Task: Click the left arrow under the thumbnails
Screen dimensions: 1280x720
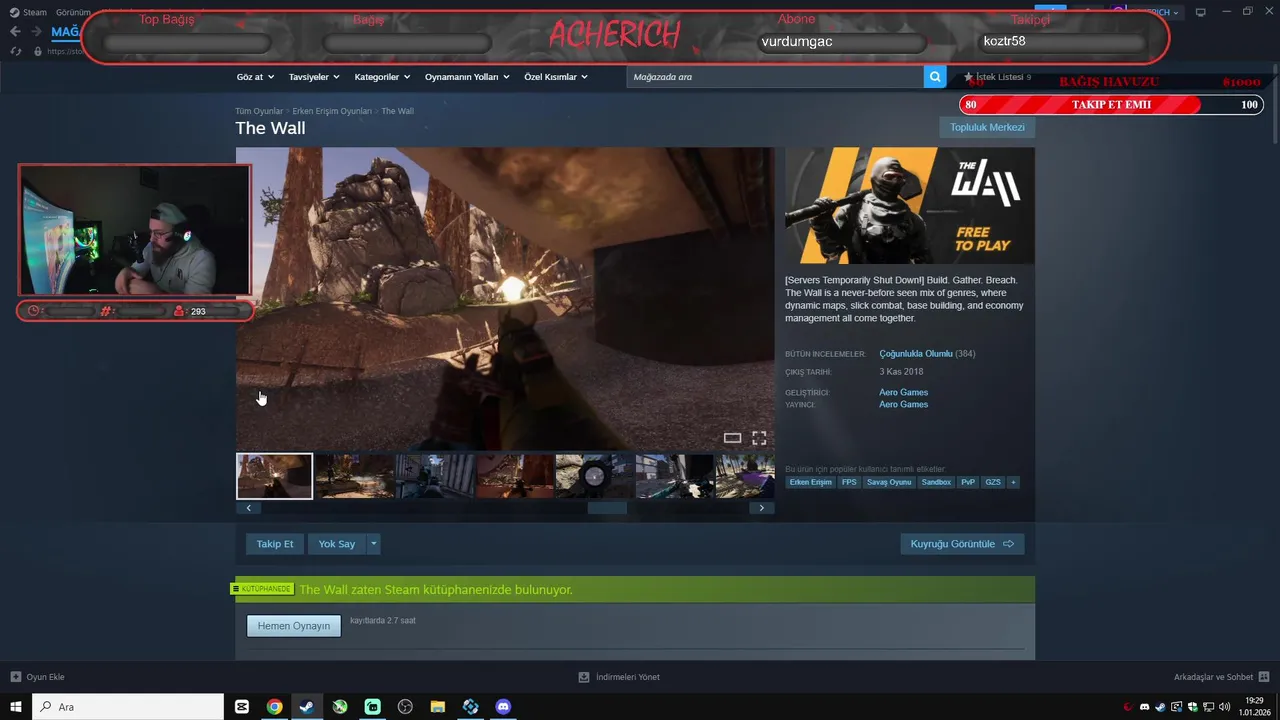Action: [248, 508]
